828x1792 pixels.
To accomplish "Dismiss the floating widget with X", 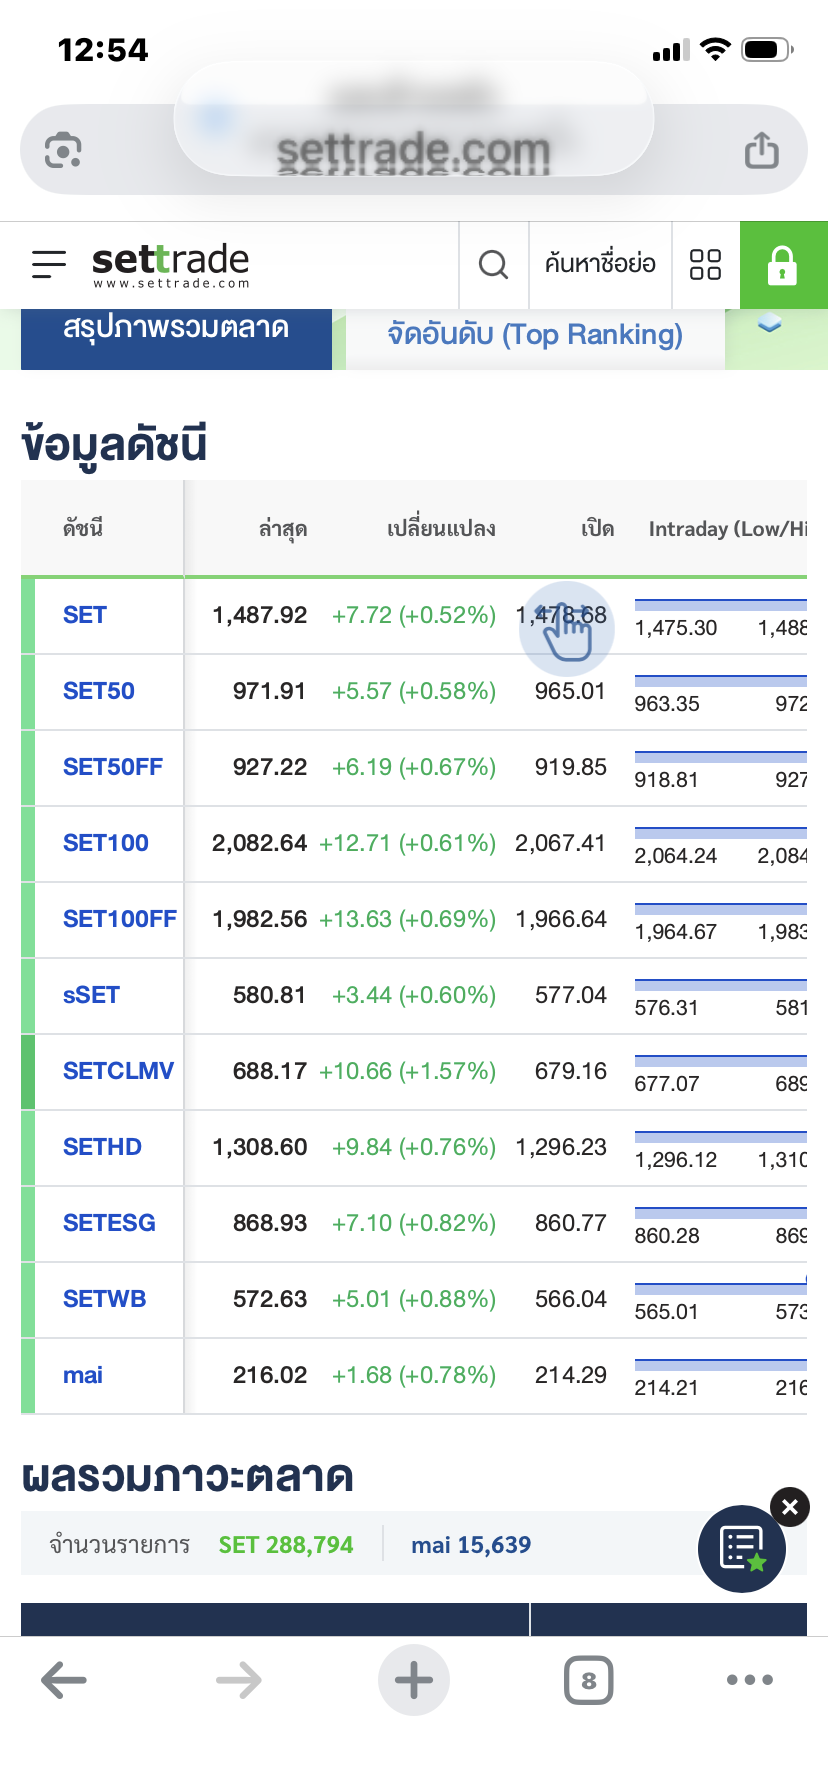I will [789, 1507].
